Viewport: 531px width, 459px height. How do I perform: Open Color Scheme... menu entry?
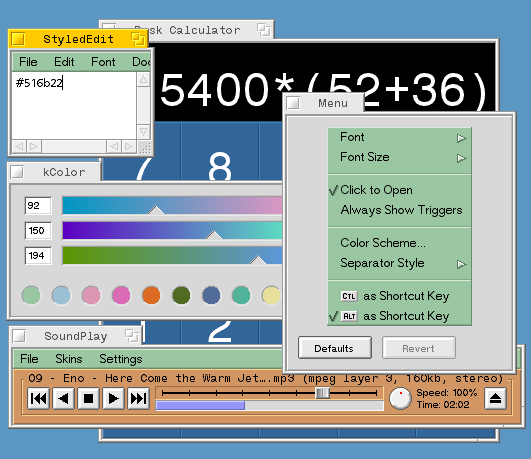click(x=400, y=243)
